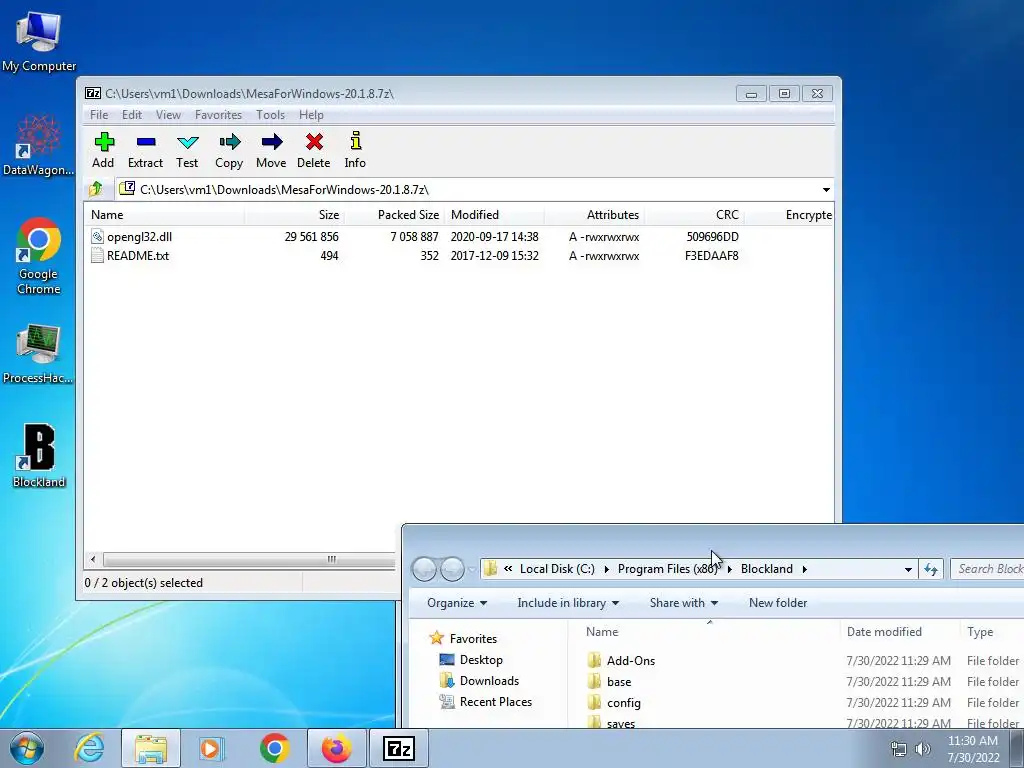Sort 7-Zip list by Name column

point(164,215)
